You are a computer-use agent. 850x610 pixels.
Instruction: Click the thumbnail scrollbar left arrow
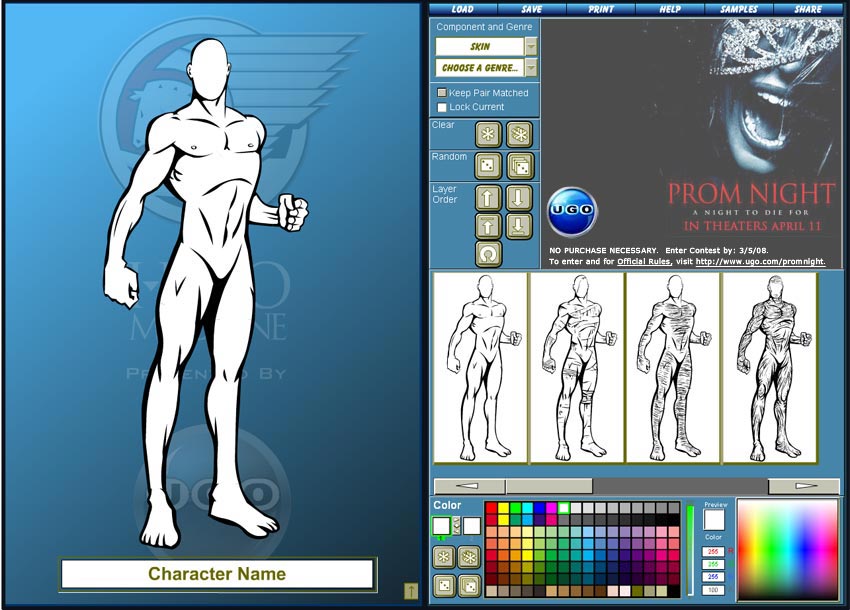[x=469, y=486]
